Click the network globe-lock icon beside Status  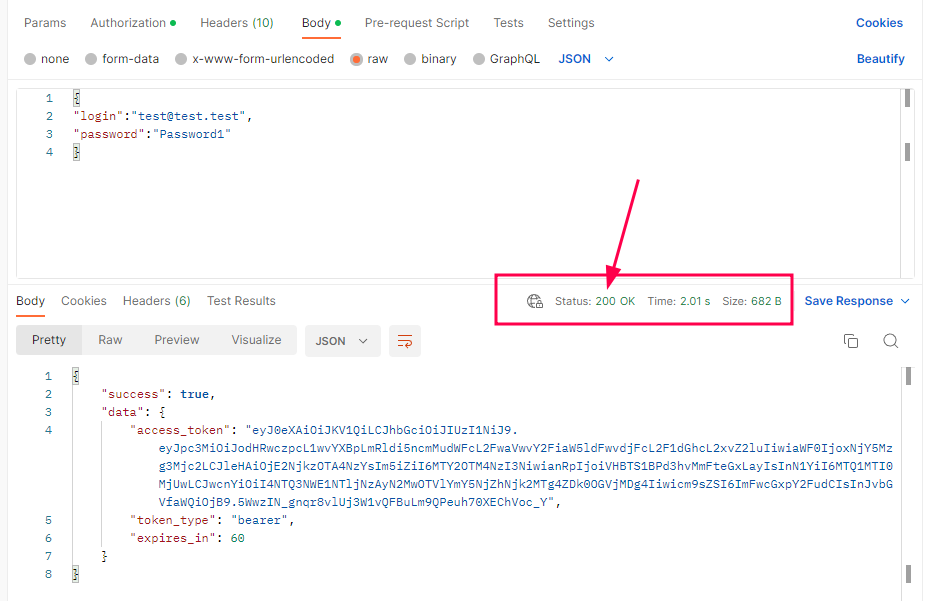point(534,301)
